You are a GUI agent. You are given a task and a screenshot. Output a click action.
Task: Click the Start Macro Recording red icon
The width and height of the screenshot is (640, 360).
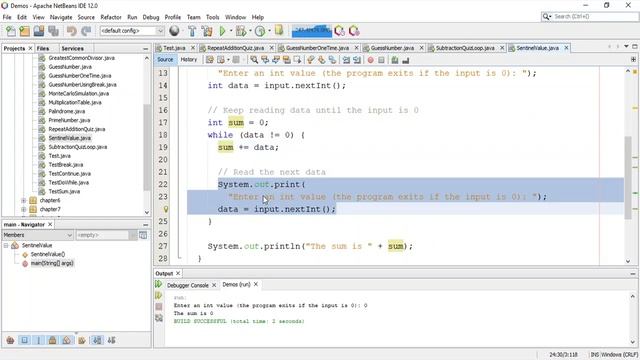pos(371,60)
